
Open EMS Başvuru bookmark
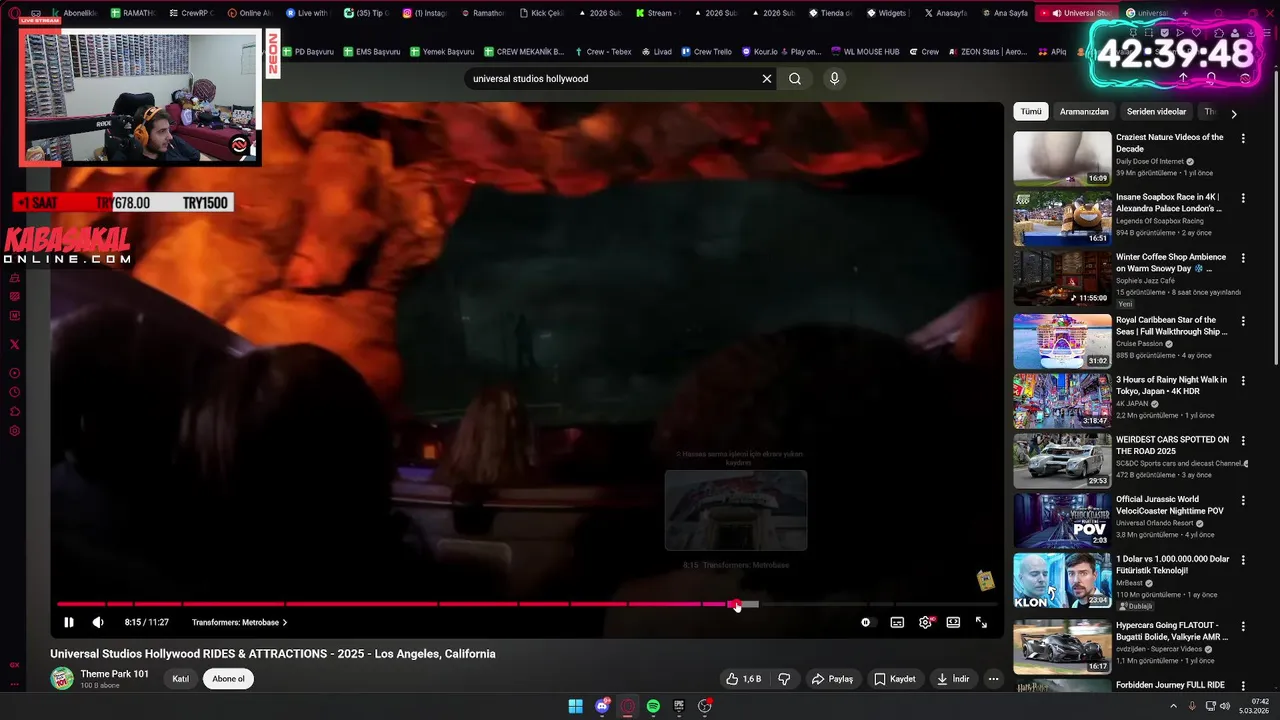tap(371, 52)
